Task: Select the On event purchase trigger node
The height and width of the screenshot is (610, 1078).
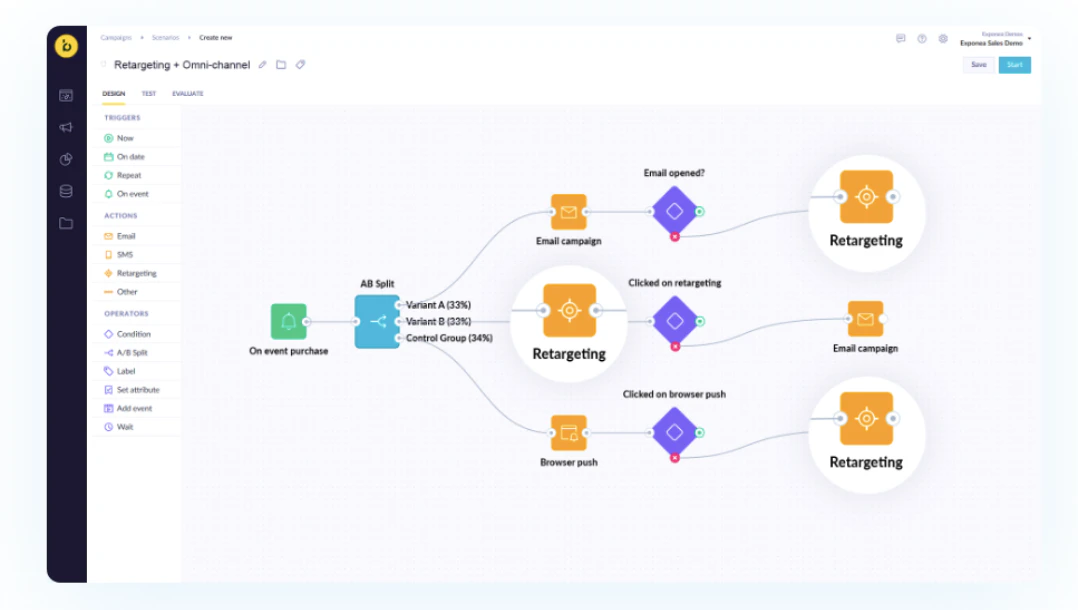Action: tap(289, 321)
